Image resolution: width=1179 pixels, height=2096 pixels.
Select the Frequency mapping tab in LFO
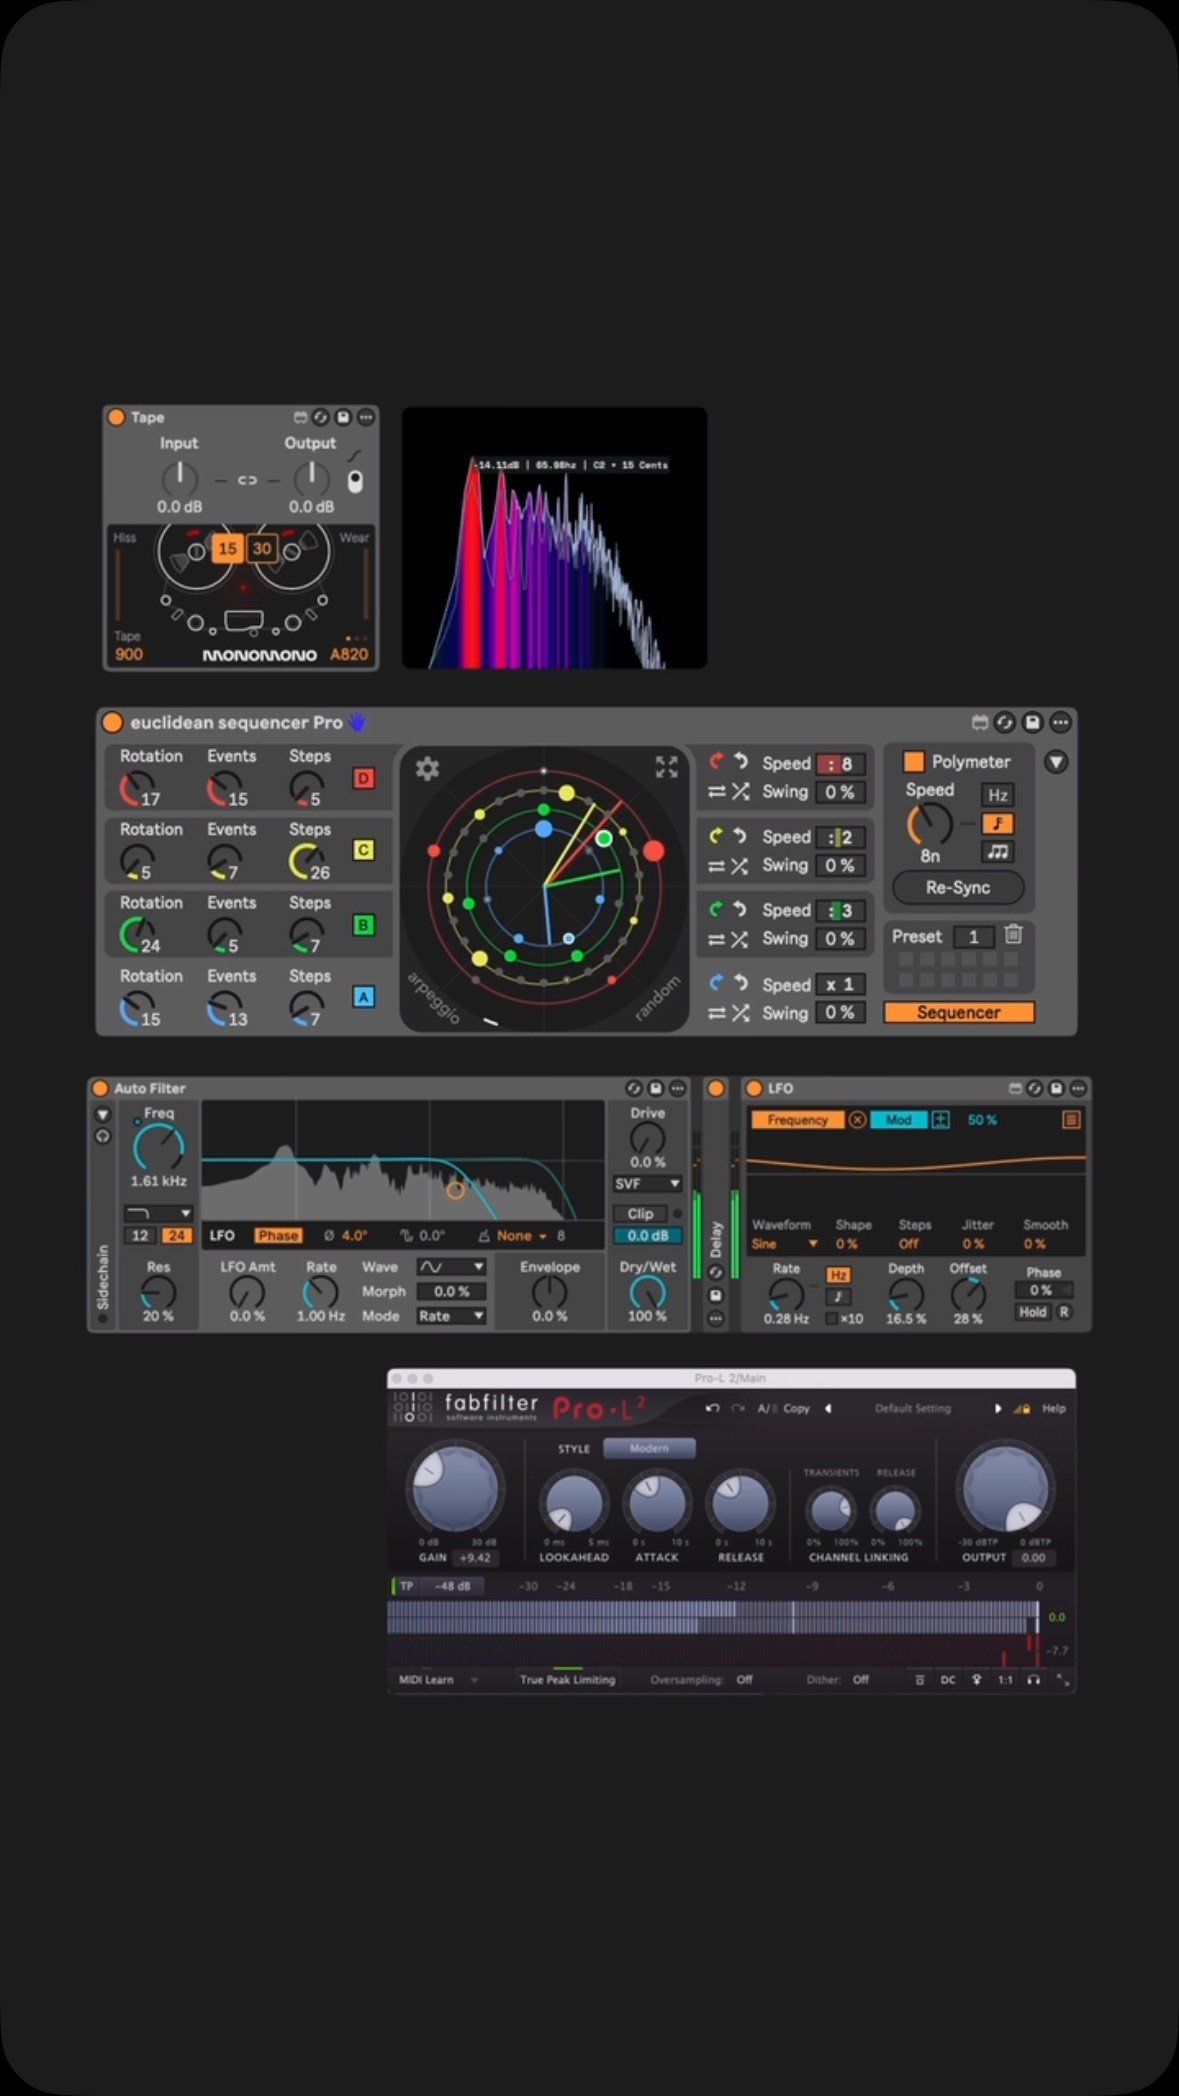point(798,1120)
